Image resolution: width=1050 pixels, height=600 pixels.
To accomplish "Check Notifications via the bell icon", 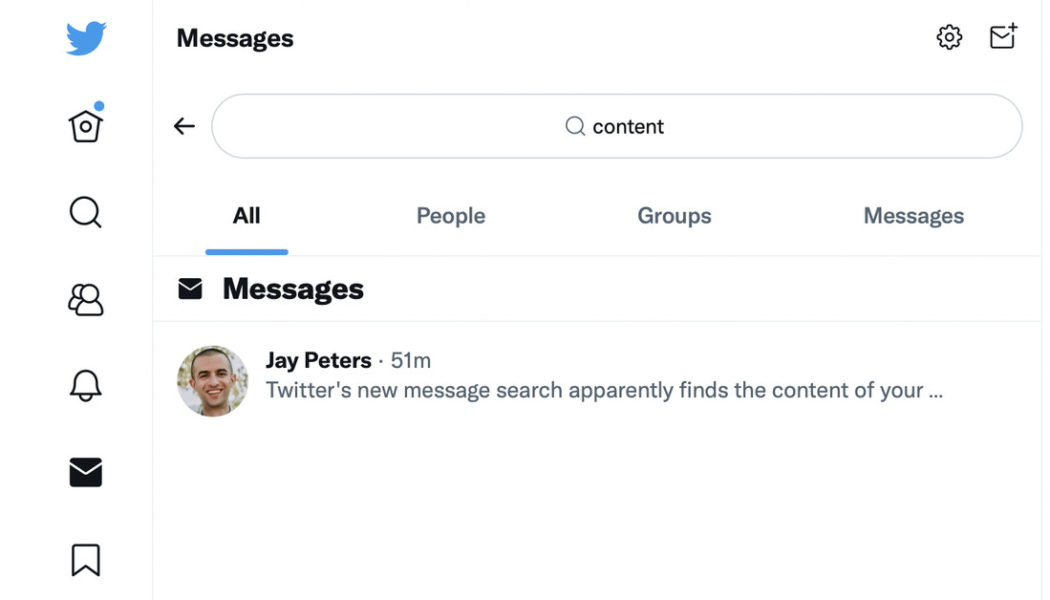I will tap(85, 386).
